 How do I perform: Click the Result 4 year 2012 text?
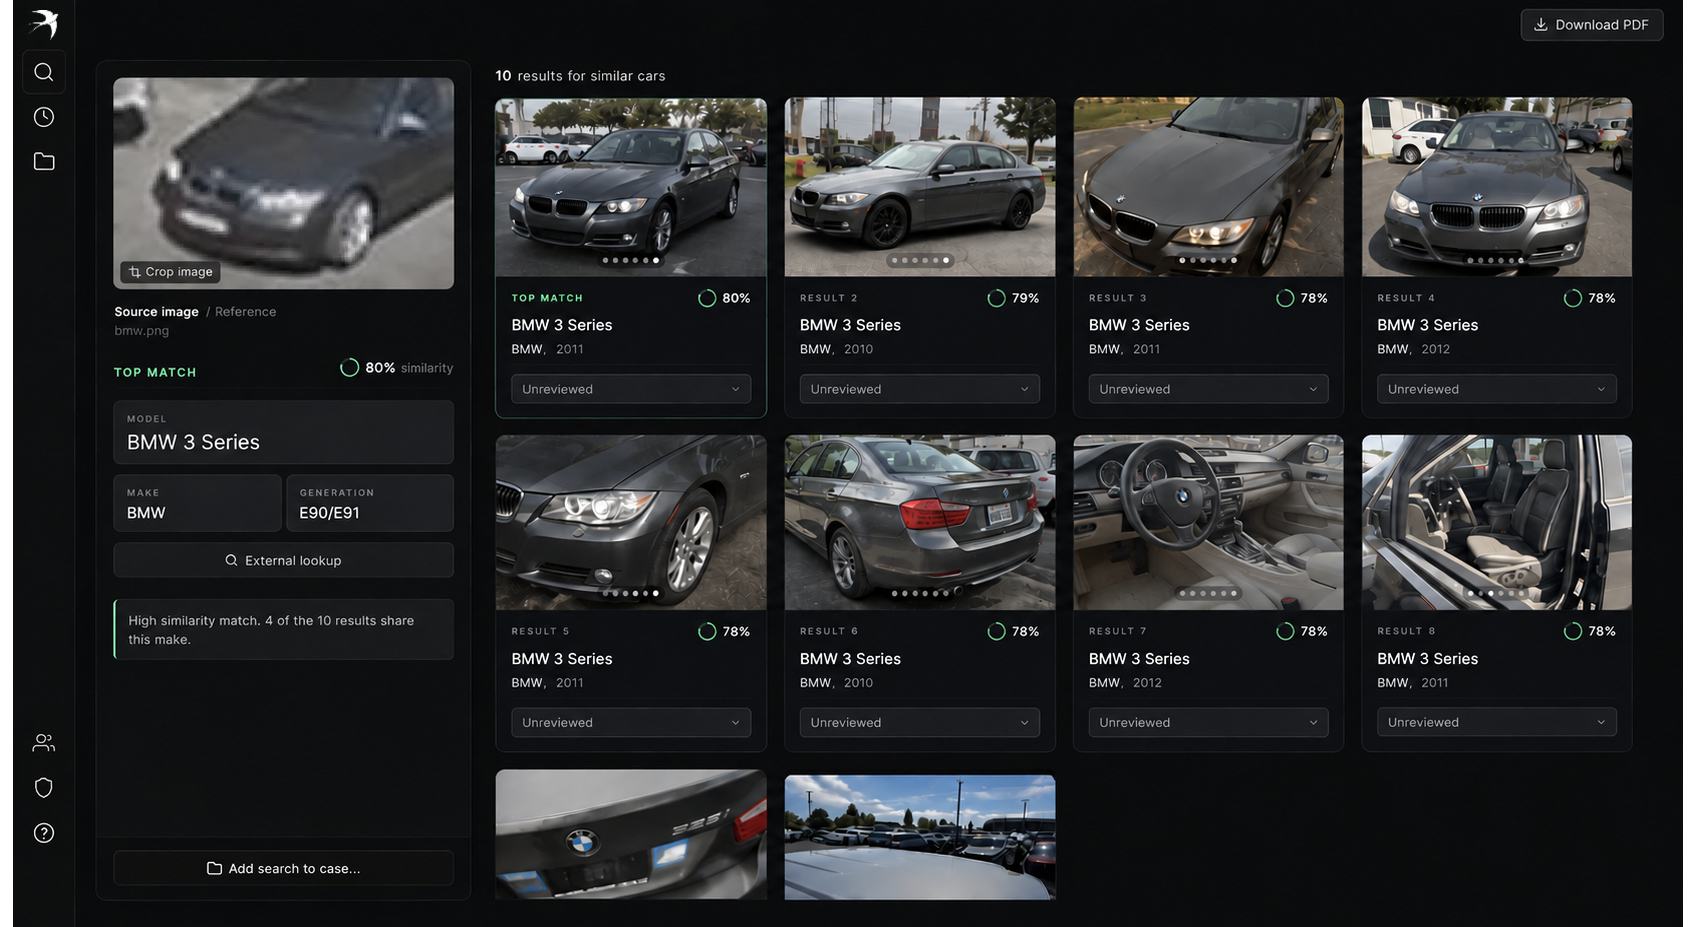pos(1435,349)
